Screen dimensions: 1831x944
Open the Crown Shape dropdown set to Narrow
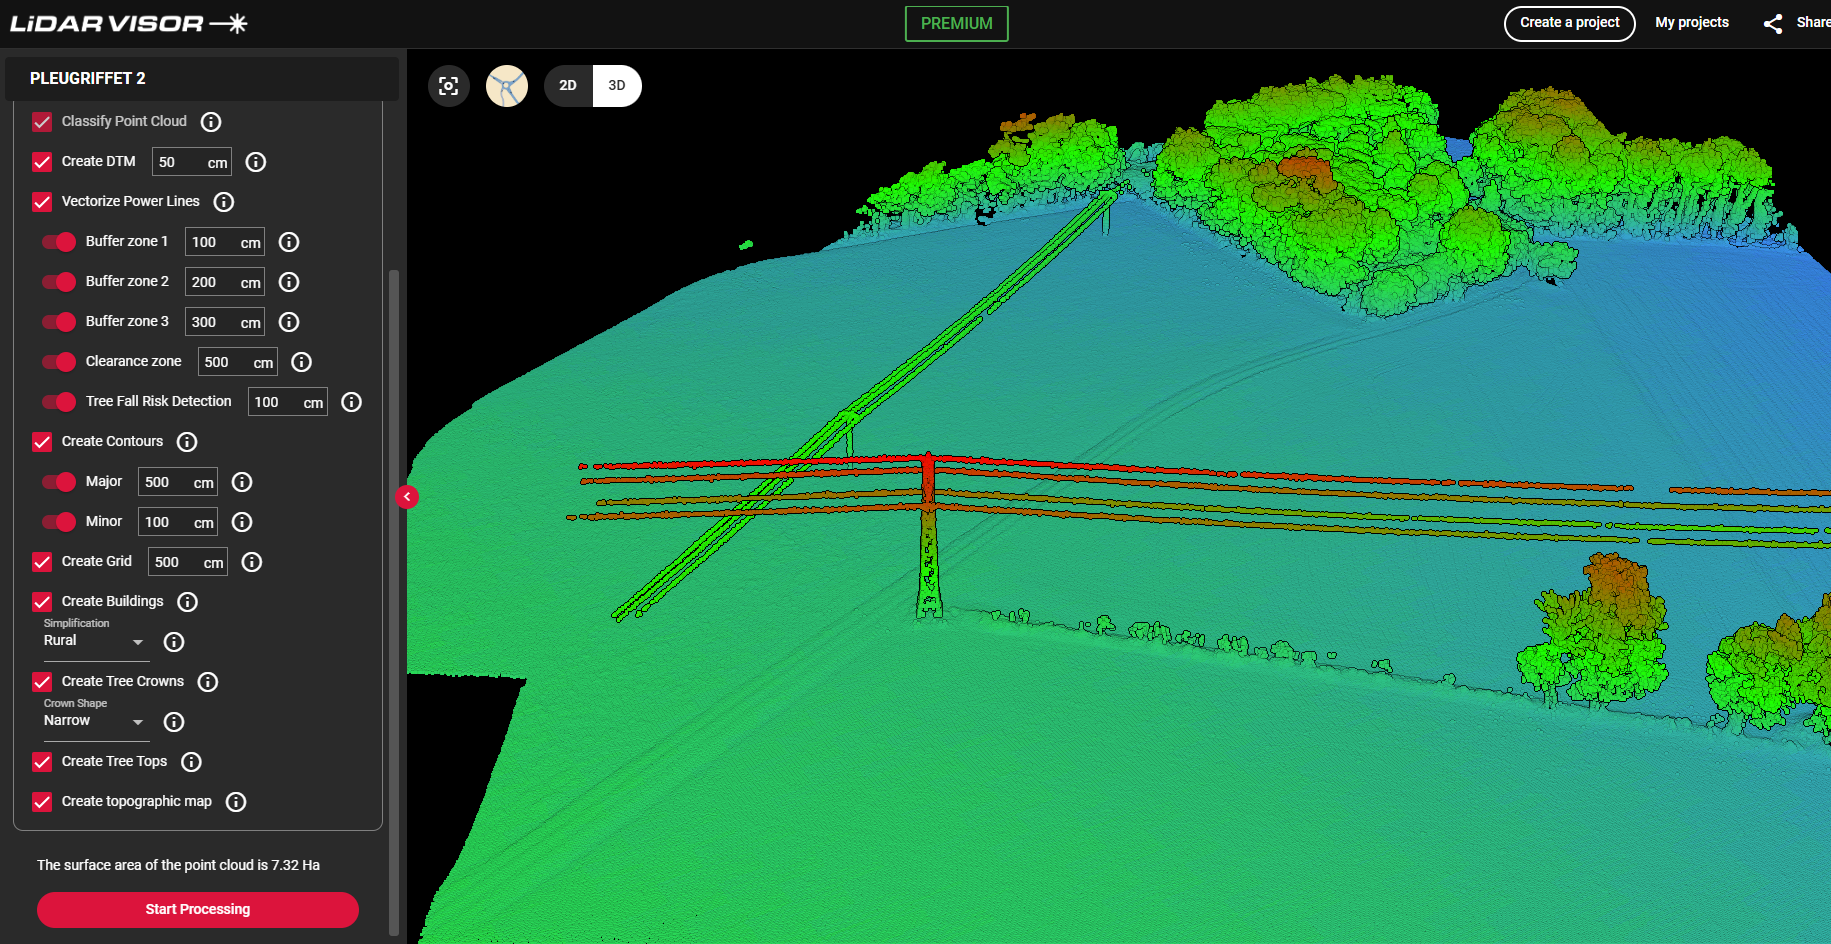[94, 720]
